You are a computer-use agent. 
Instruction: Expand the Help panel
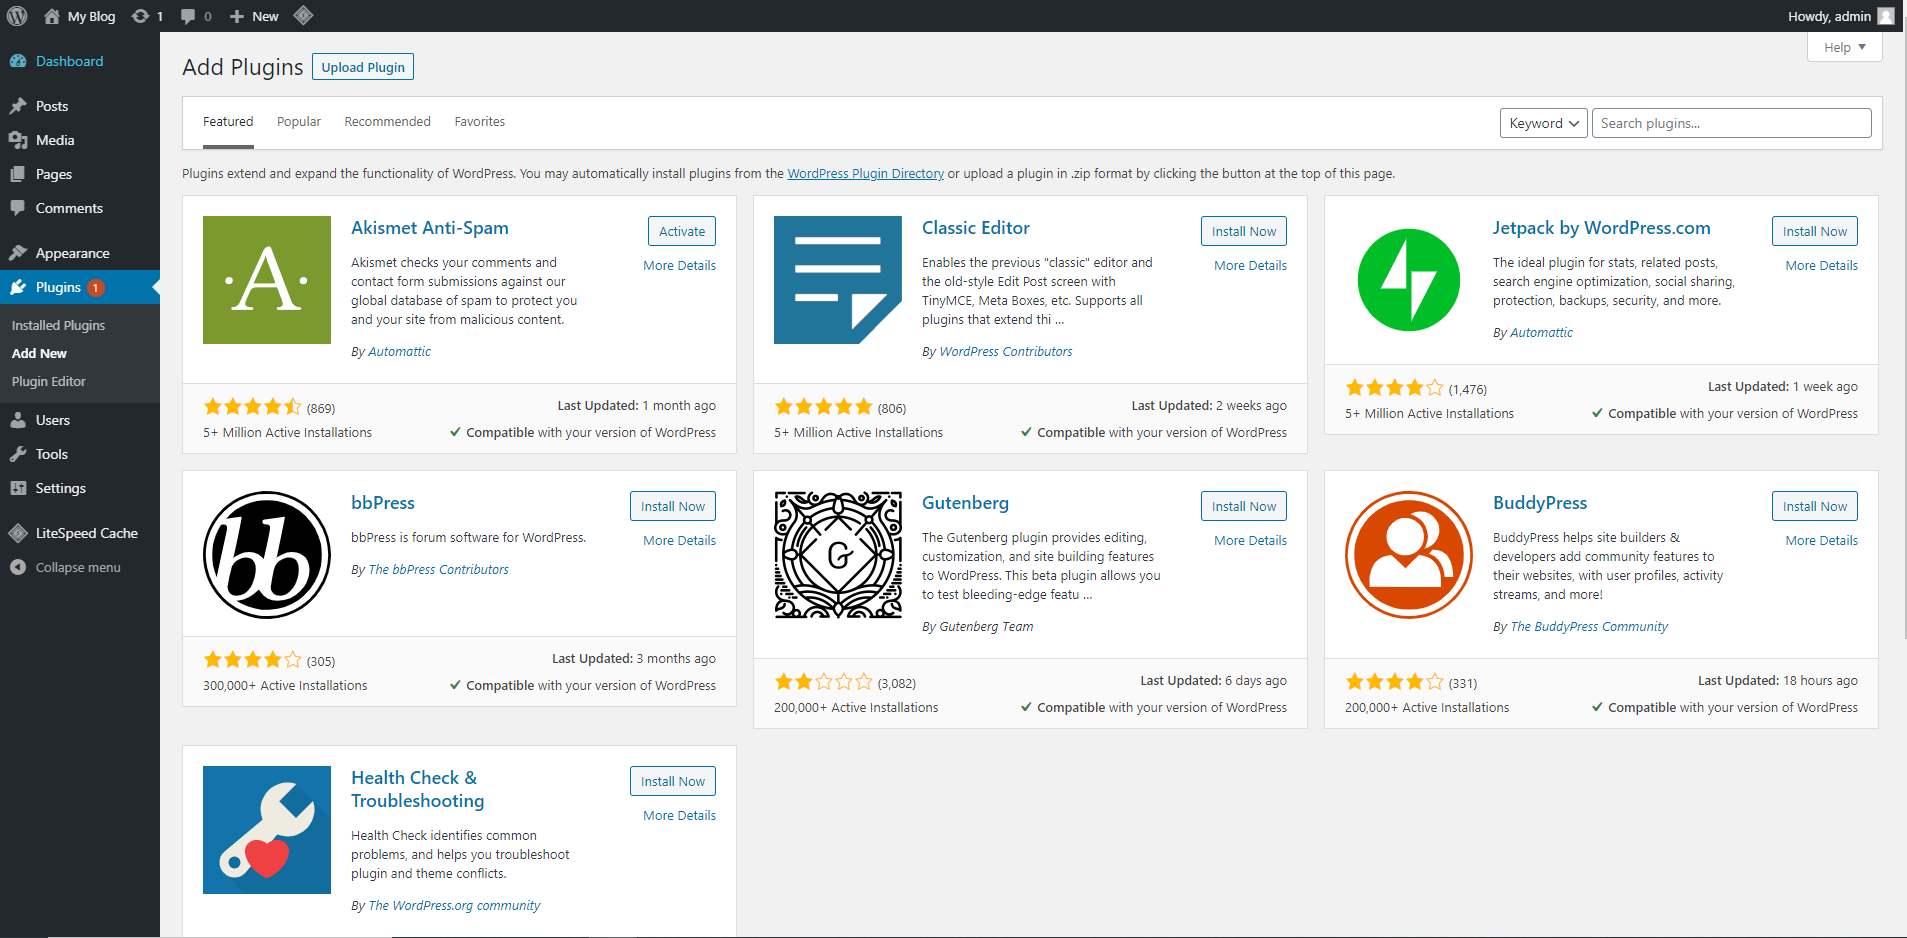click(1844, 47)
